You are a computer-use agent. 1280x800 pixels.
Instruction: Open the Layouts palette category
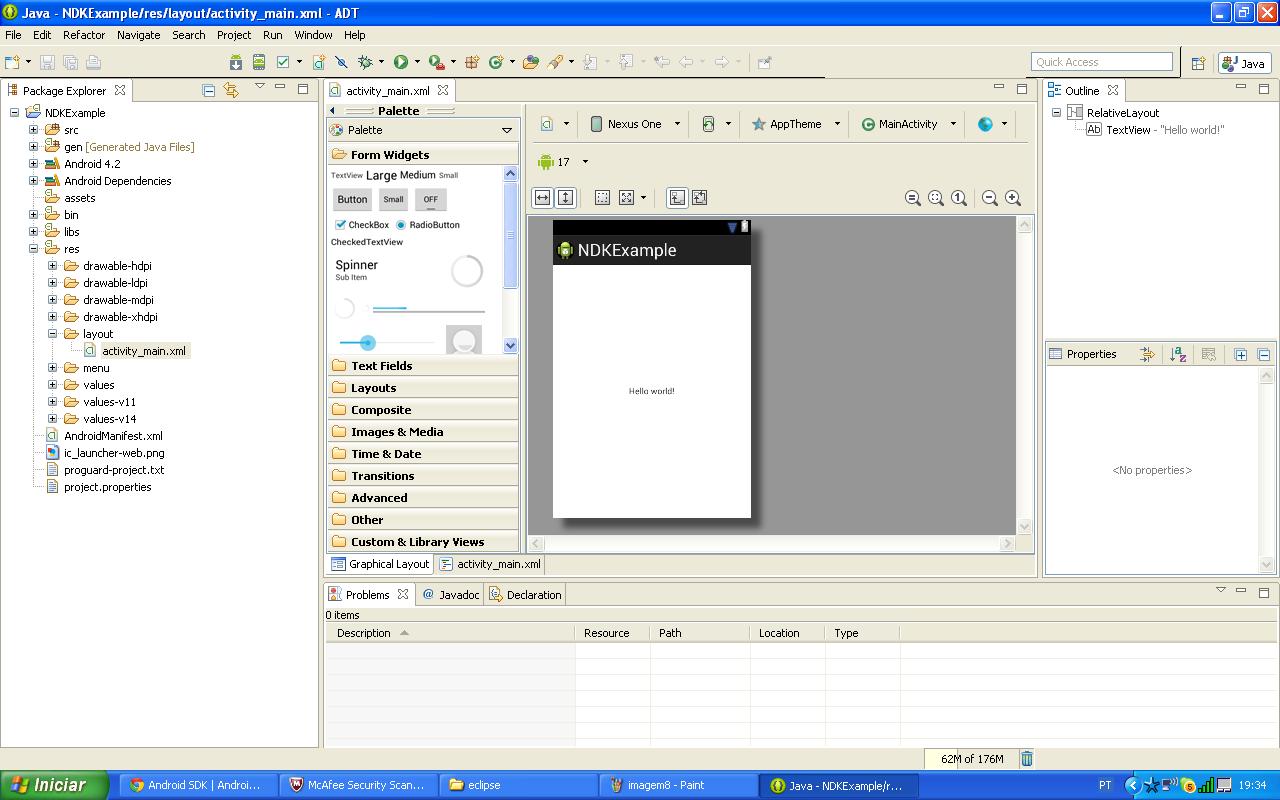423,388
